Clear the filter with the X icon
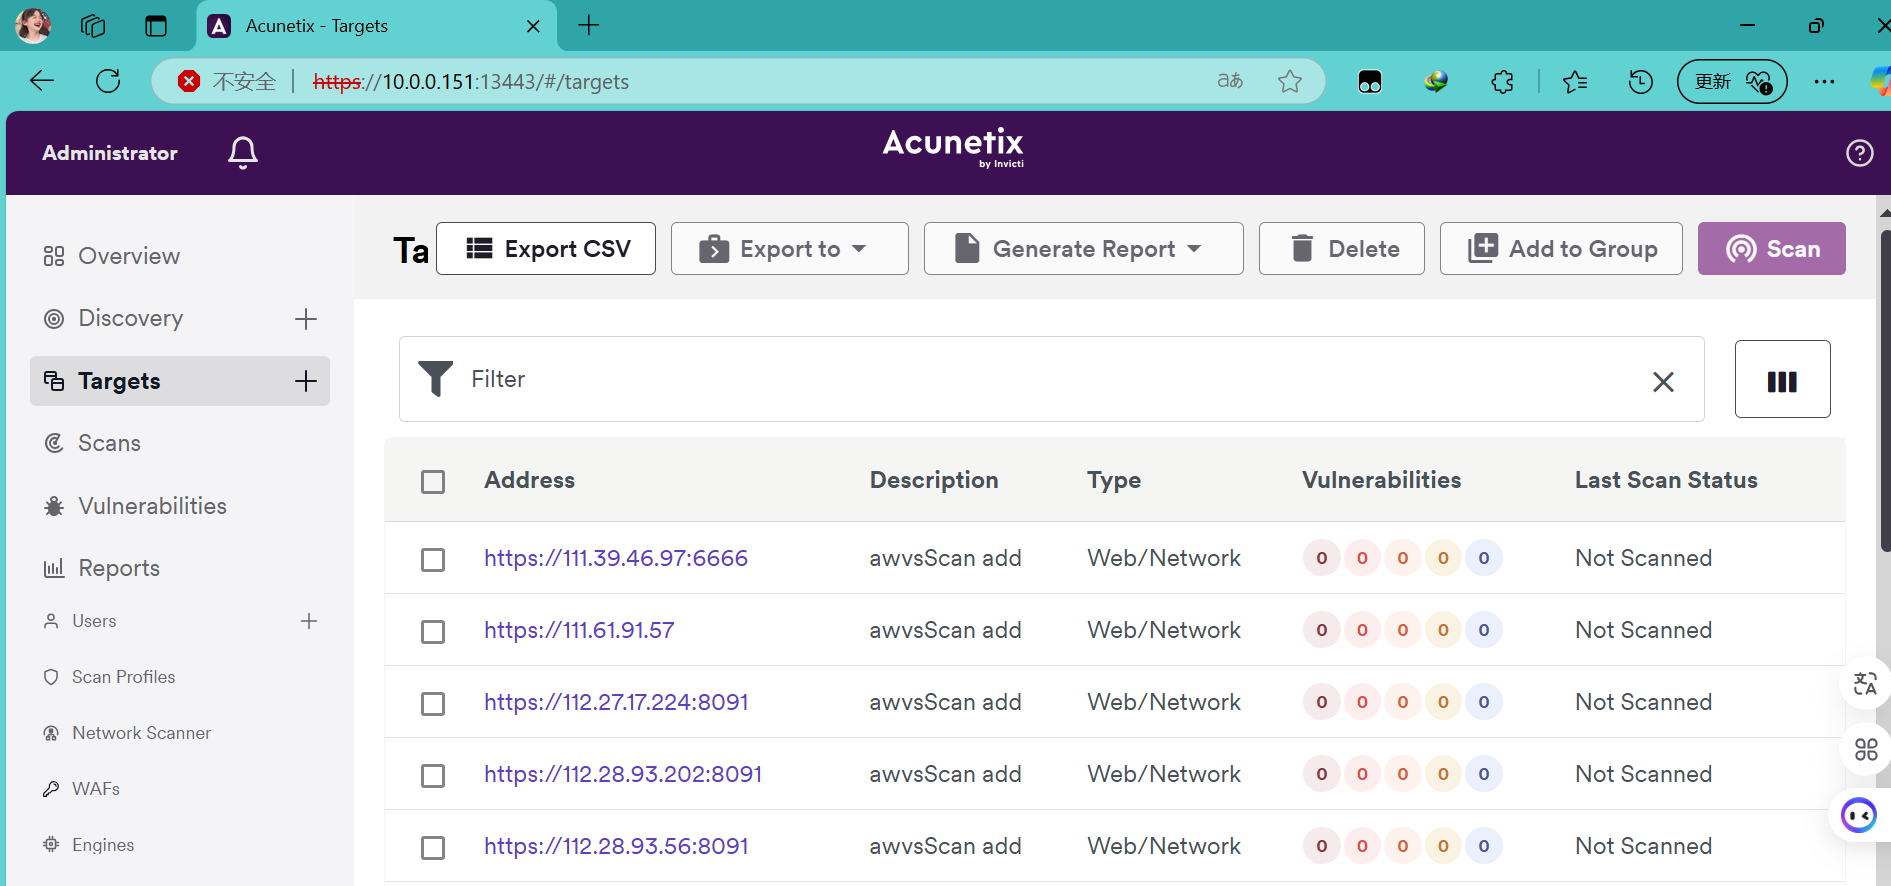The image size is (1891, 886). (x=1663, y=382)
